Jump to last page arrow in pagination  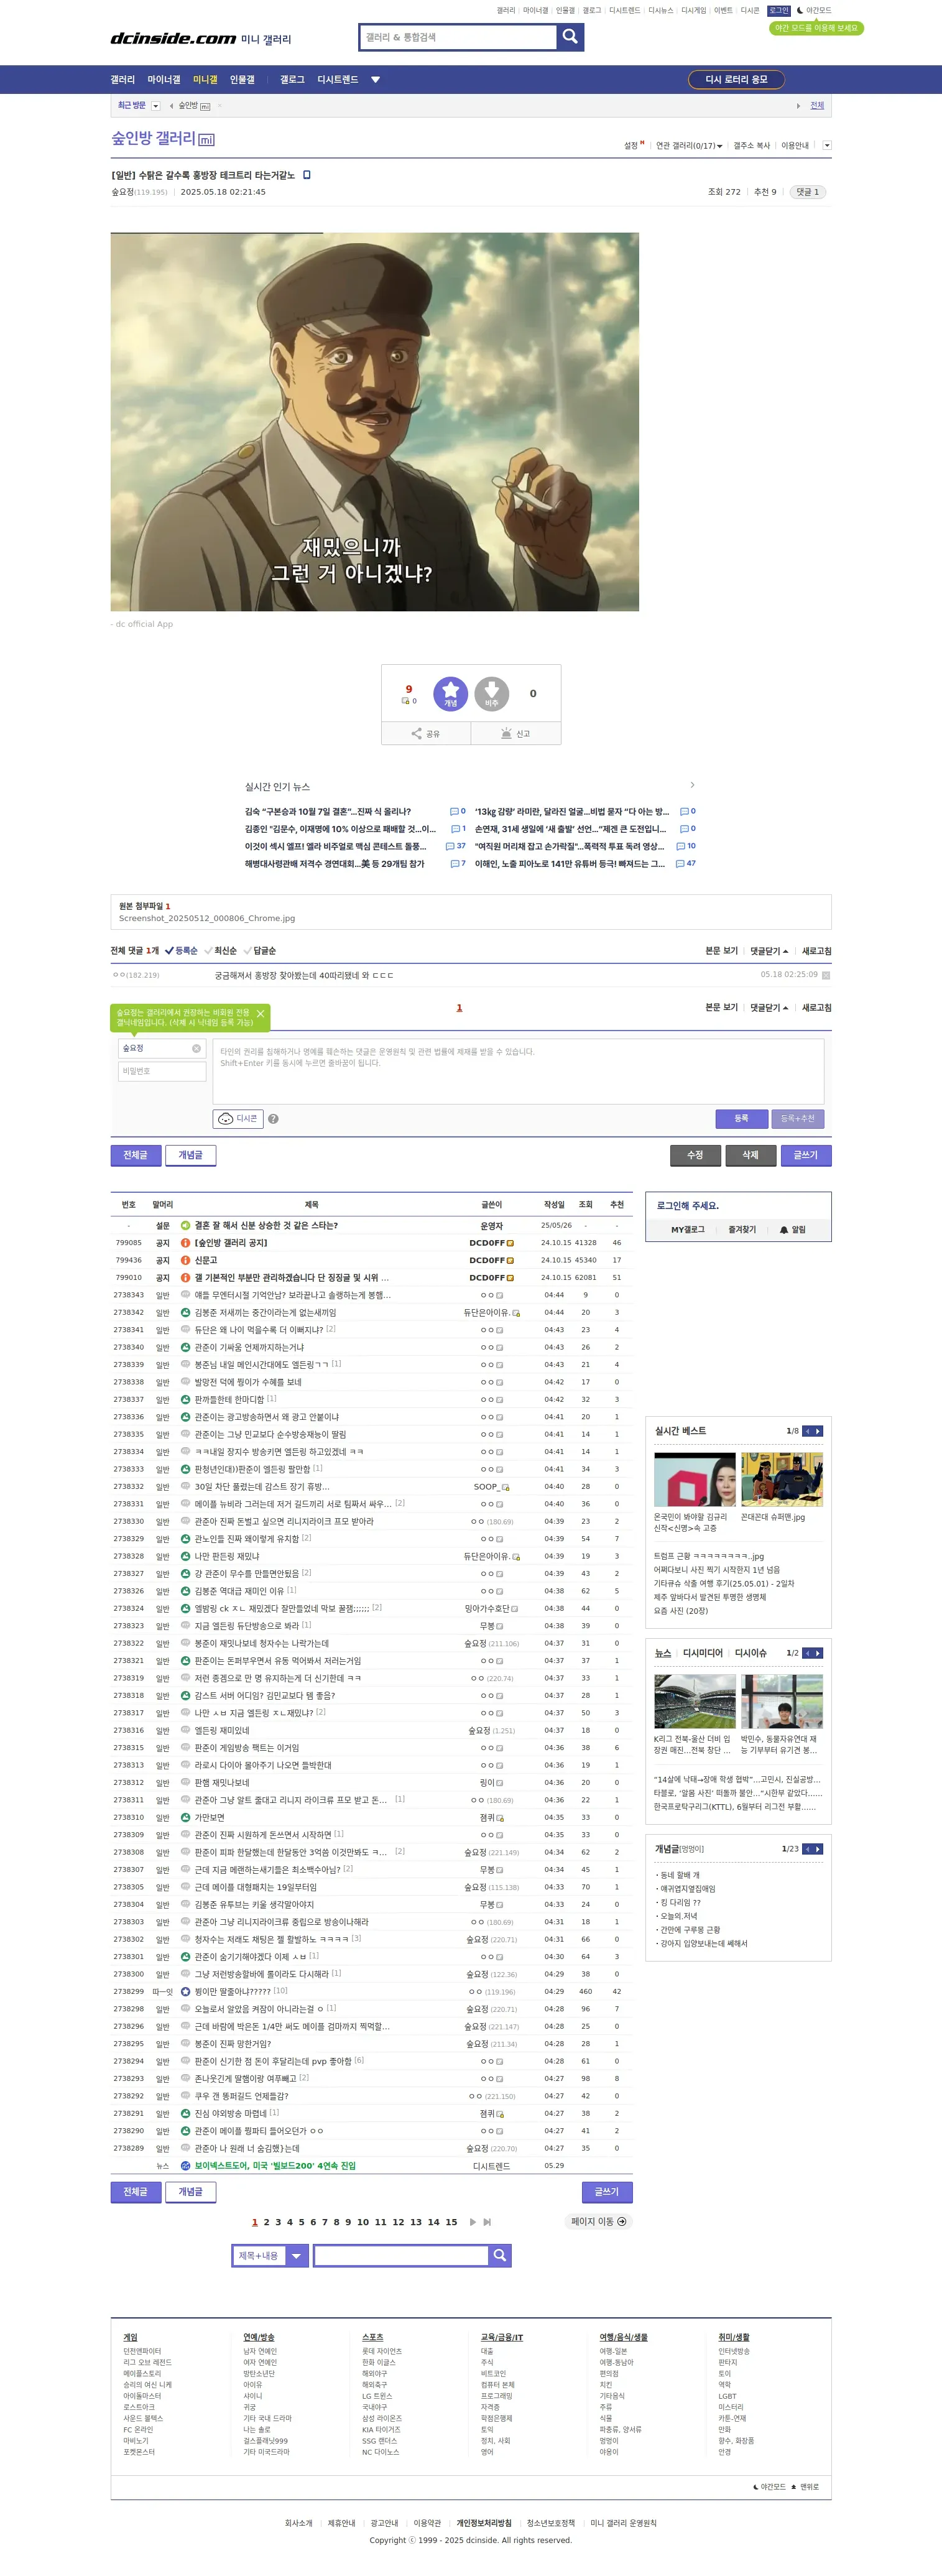(487, 2222)
